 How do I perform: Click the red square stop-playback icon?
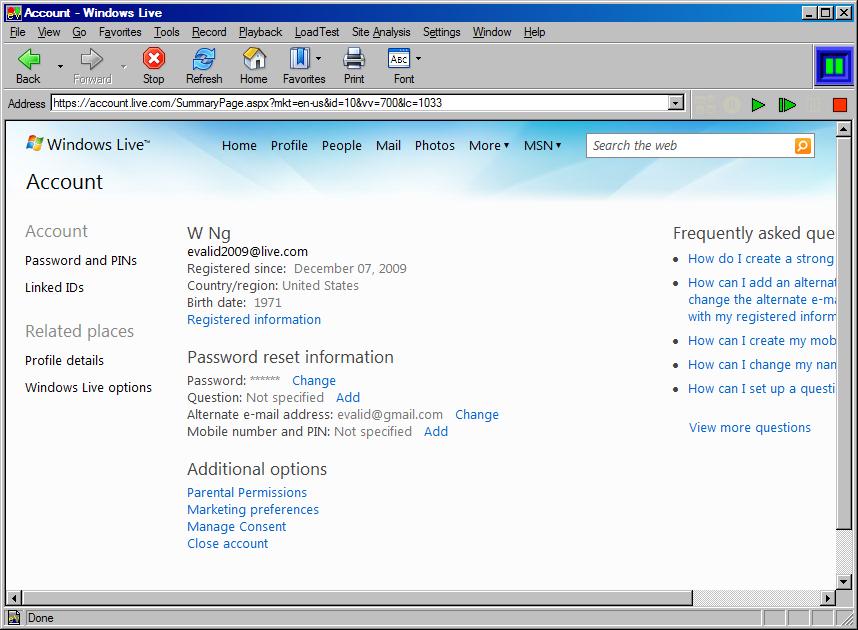(839, 105)
